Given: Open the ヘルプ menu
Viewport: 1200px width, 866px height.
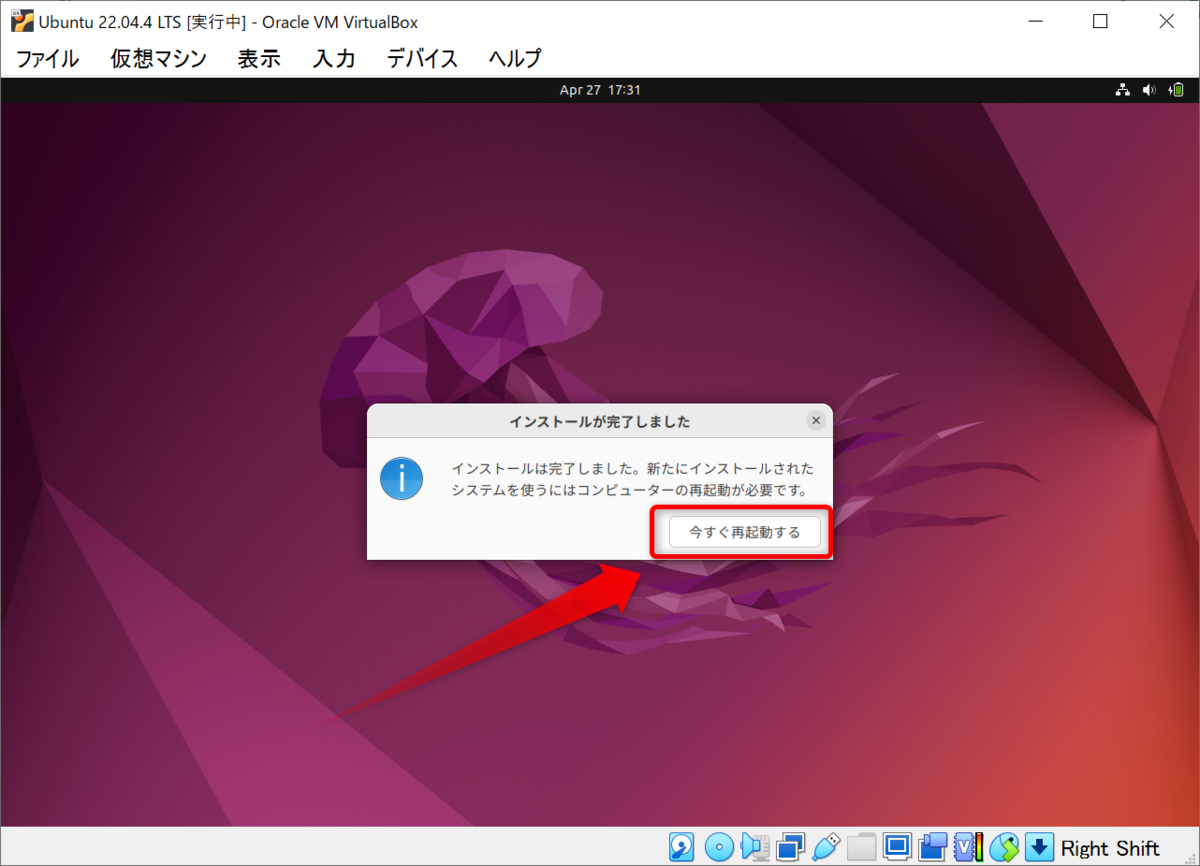Looking at the screenshot, I should 515,59.
